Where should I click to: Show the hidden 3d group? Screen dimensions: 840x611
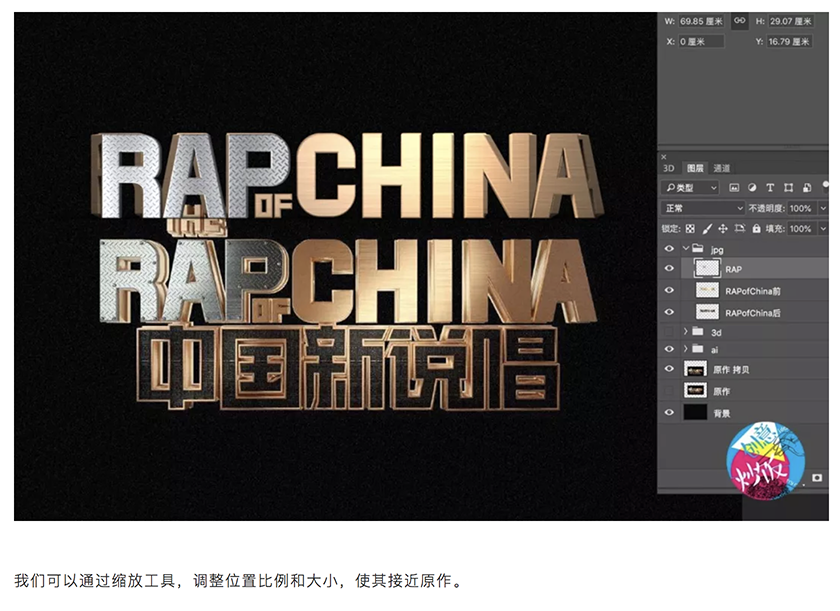[x=669, y=332]
